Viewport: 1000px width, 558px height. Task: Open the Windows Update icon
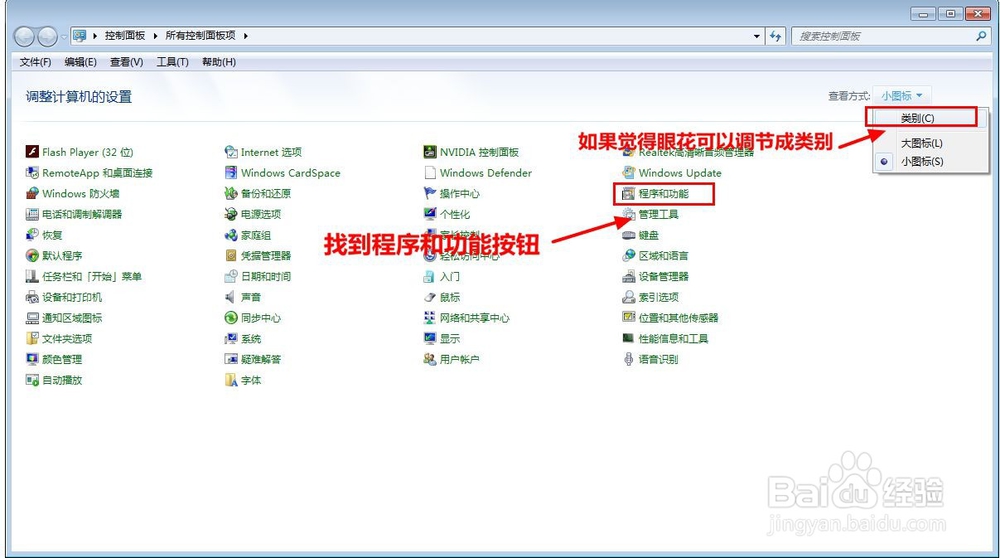pos(629,173)
